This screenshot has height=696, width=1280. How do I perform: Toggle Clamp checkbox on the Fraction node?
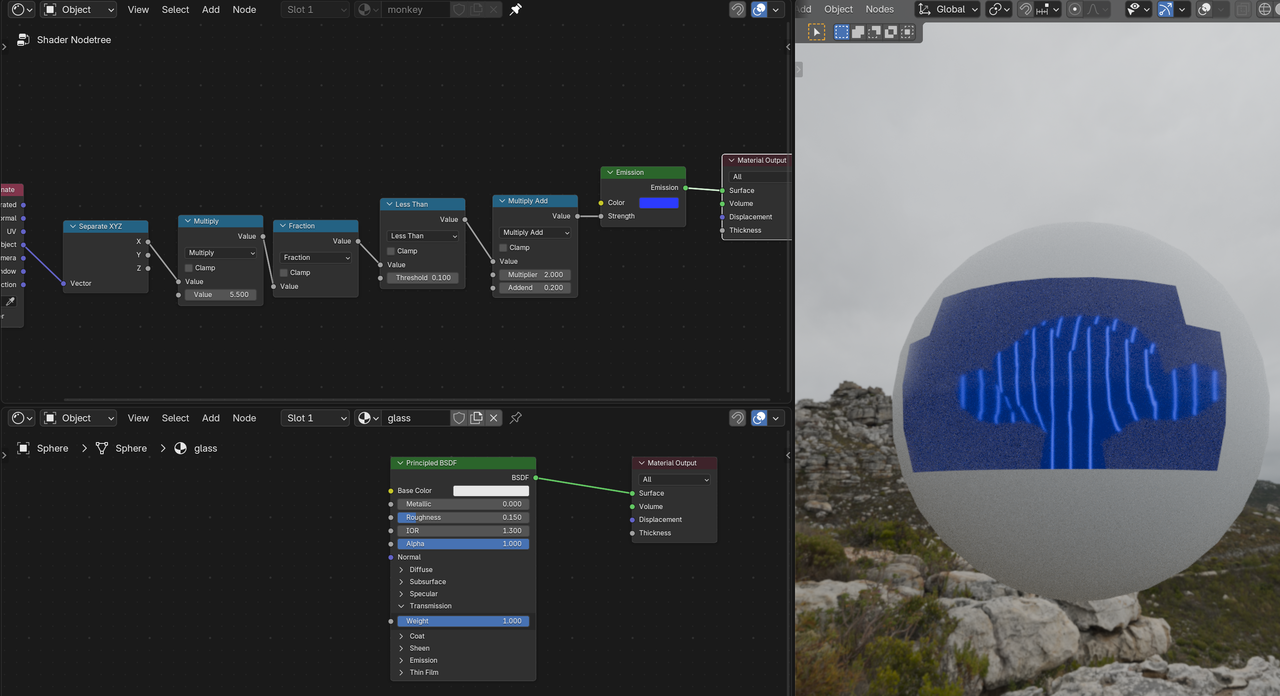(284, 272)
